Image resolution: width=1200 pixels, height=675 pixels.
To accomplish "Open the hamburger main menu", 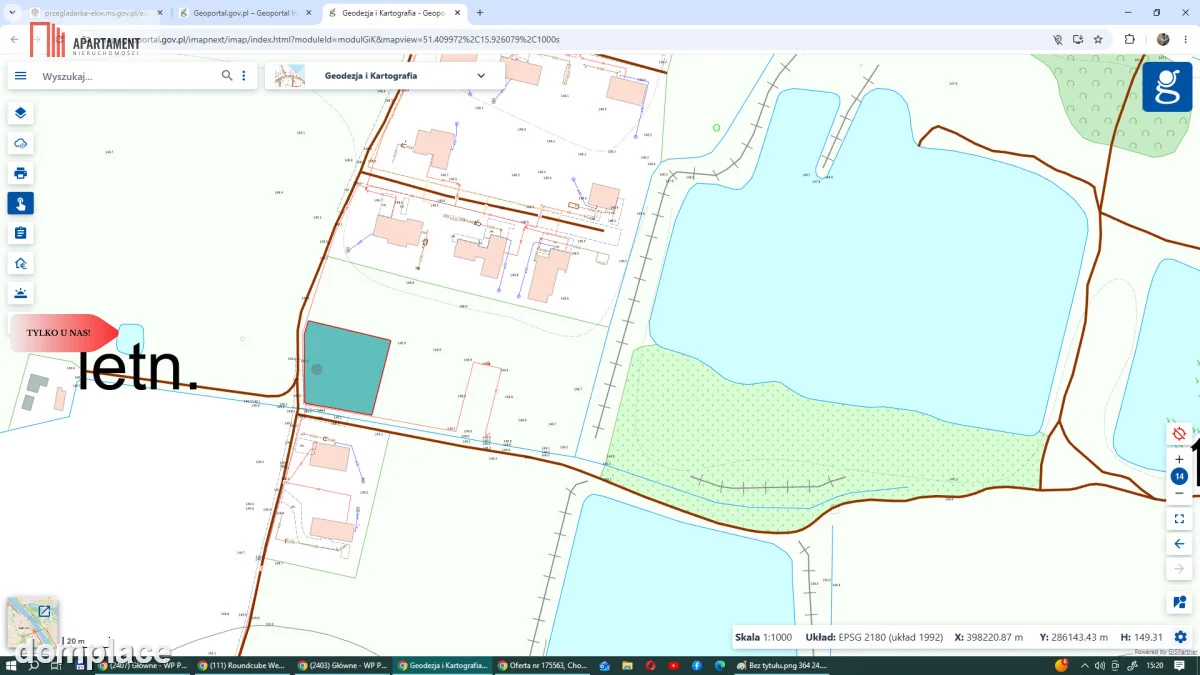I will [x=20, y=76].
